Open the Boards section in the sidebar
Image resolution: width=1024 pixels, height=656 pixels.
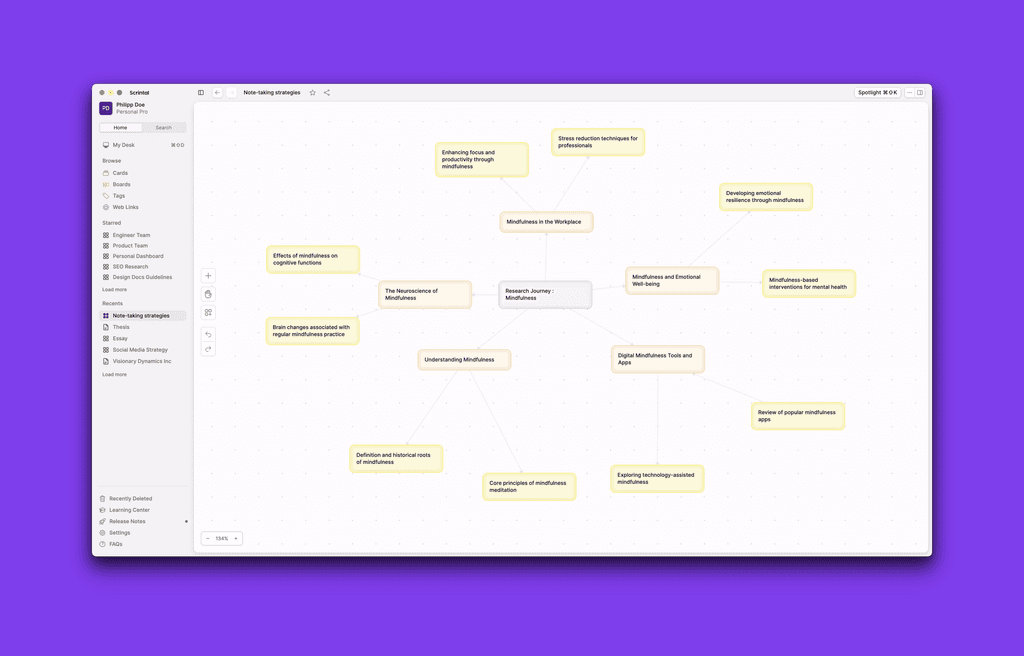tap(120, 184)
